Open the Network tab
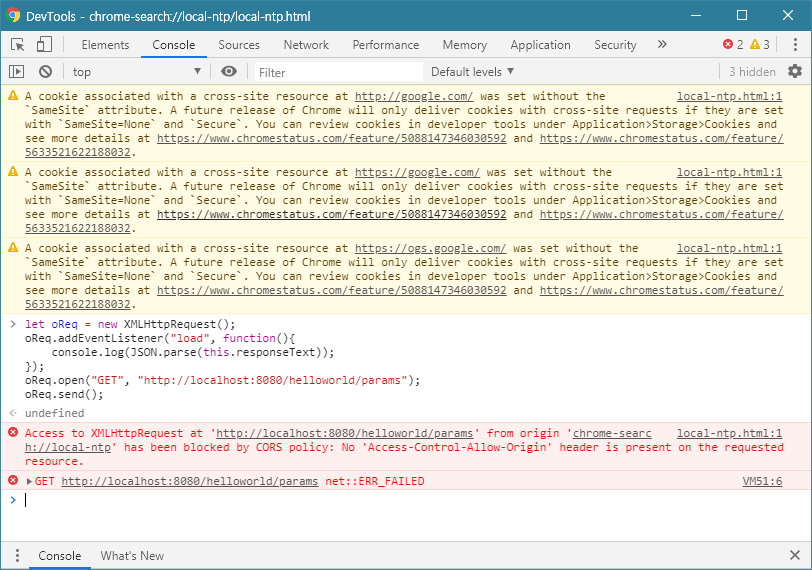The image size is (812, 570). (x=306, y=45)
